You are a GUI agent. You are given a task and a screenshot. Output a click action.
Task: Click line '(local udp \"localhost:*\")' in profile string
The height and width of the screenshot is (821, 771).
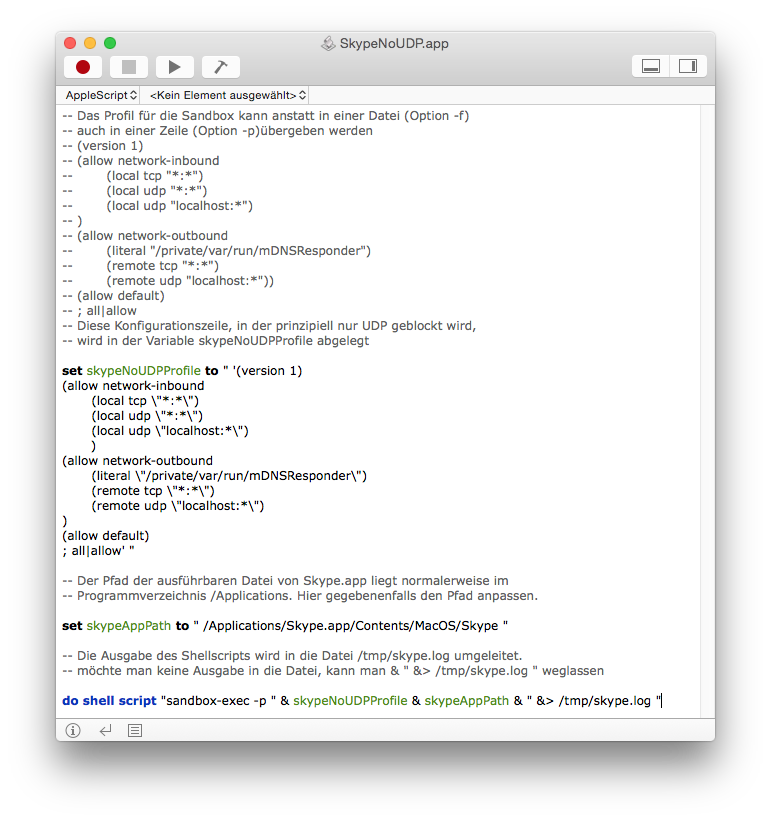click(x=170, y=431)
